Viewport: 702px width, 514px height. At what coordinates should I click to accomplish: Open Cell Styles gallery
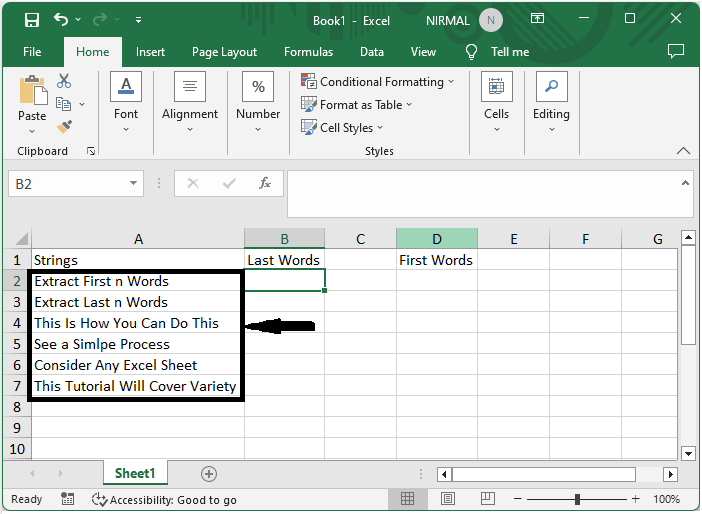tap(342, 128)
